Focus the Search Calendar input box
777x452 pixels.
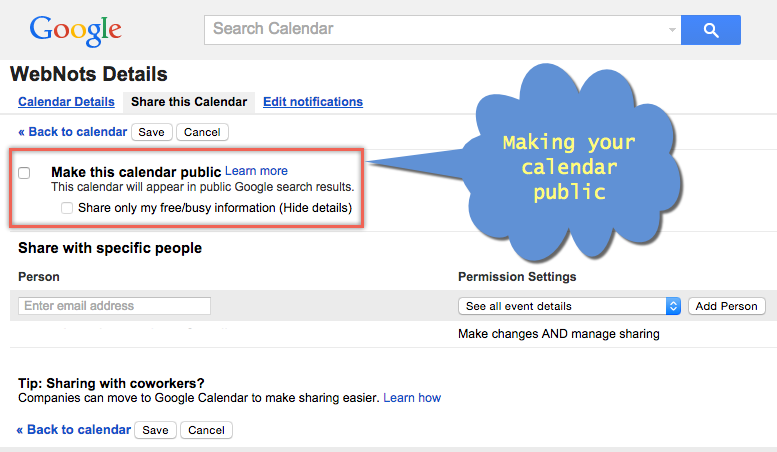click(435, 30)
